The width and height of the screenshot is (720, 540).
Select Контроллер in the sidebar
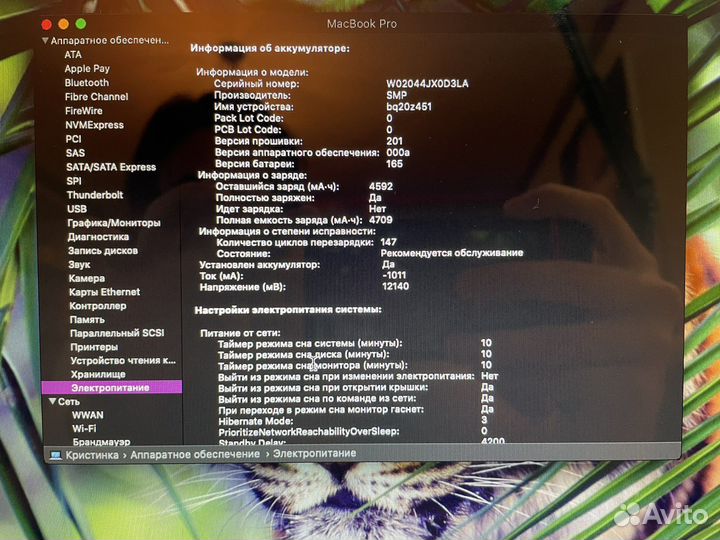(98, 306)
